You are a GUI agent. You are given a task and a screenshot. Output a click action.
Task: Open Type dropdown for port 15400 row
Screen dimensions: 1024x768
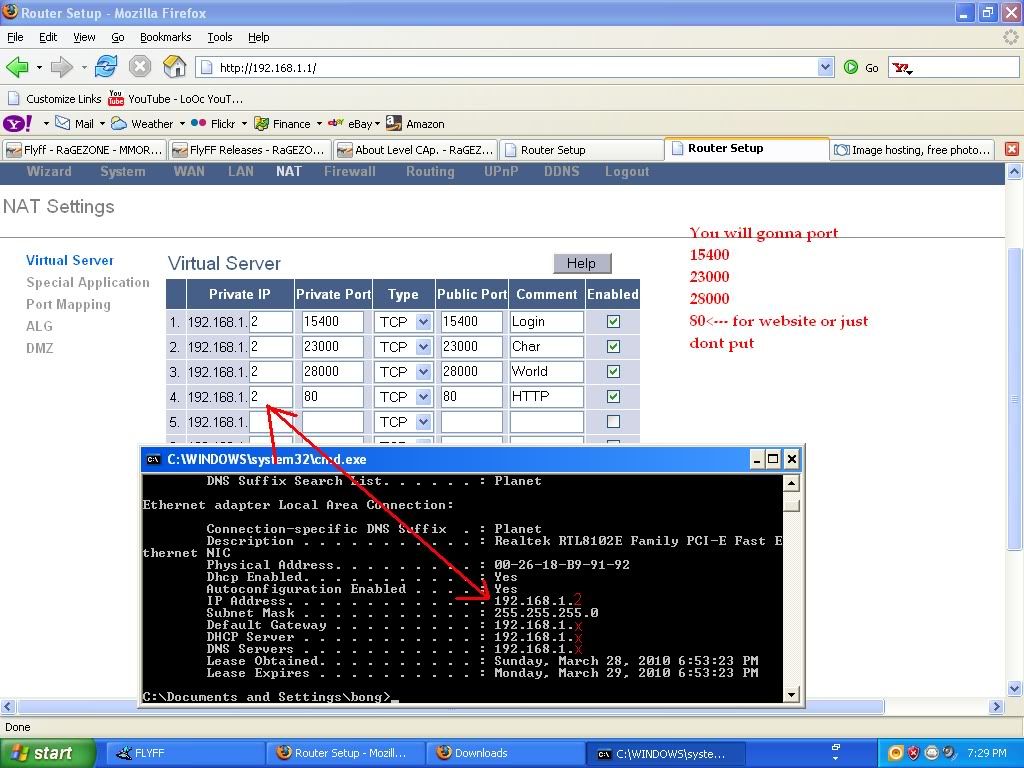(422, 322)
